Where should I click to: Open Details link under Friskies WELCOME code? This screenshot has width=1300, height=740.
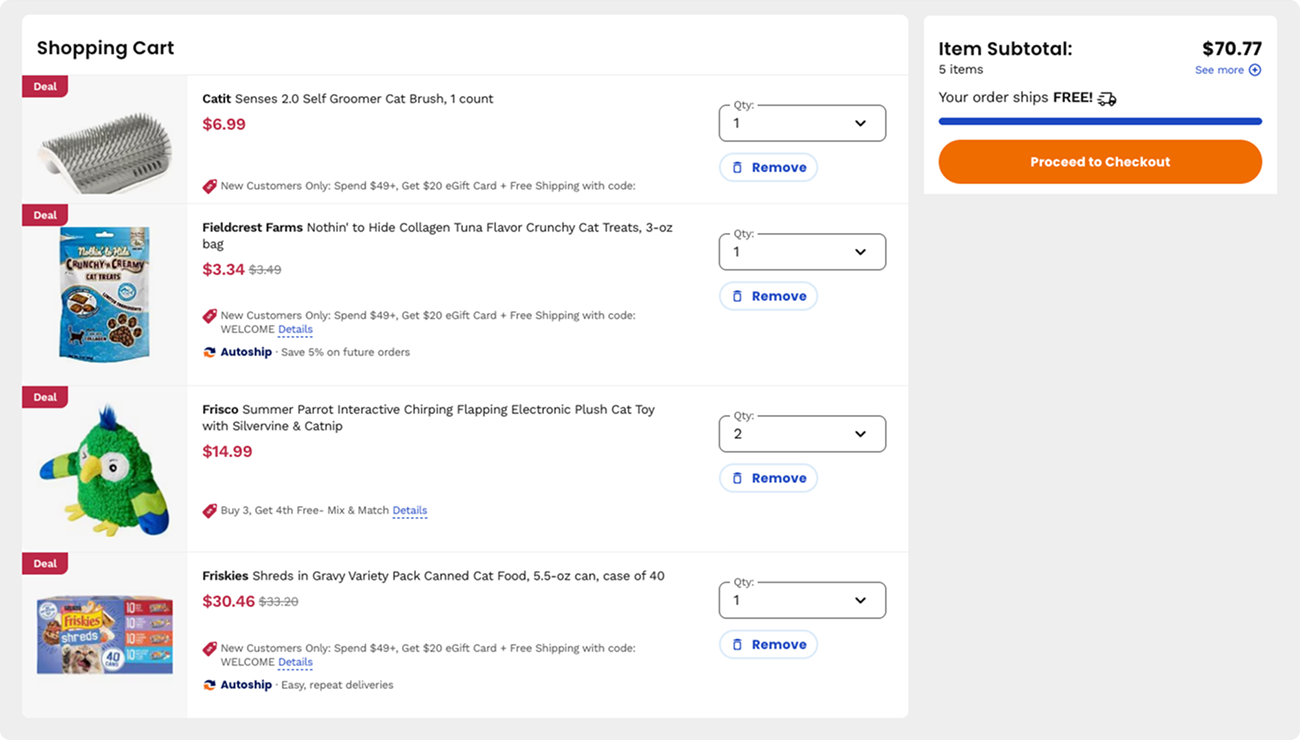point(295,663)
